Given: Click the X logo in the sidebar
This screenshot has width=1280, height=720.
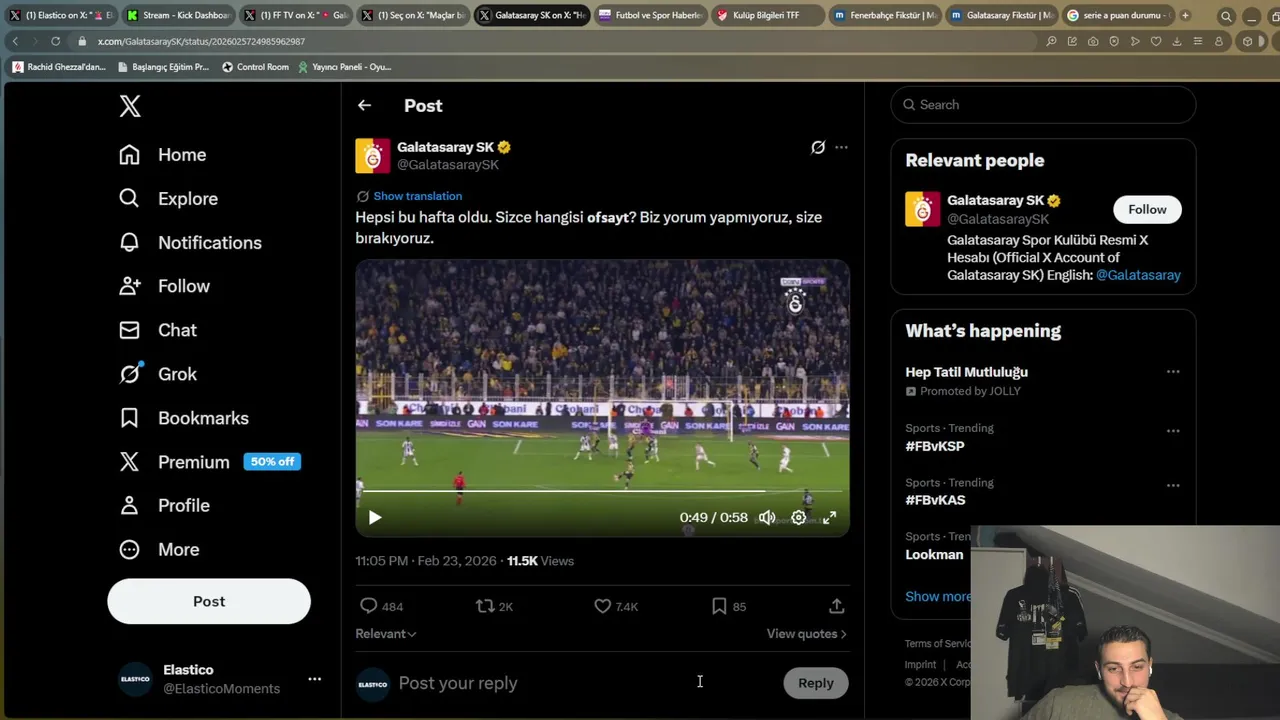Looking at the screenshot, I should (130, 106).
